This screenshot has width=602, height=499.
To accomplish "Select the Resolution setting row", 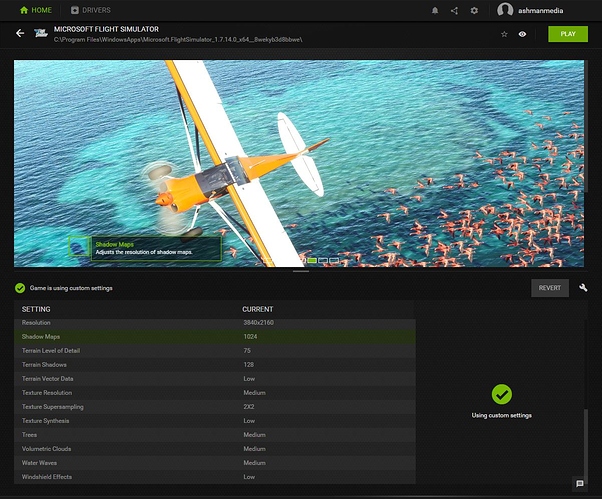I will tap(215, 323).
